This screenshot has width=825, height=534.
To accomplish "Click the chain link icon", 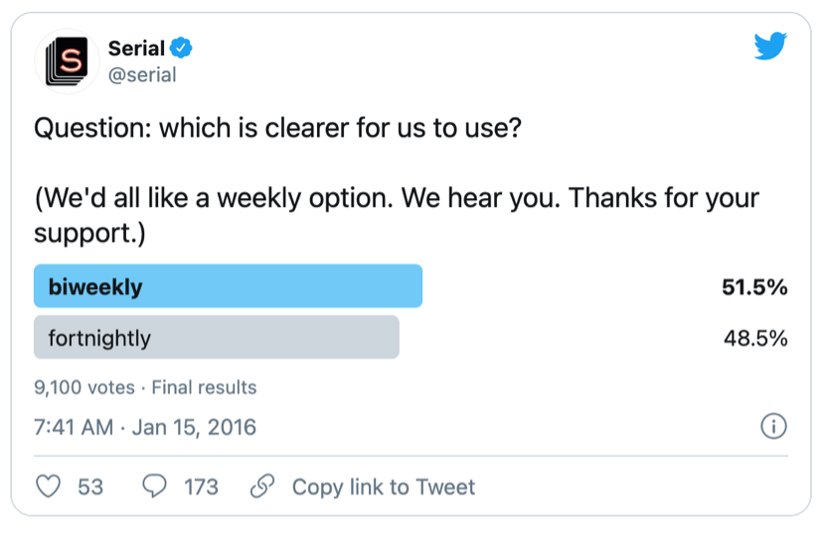I will click(x=262, y=487).
